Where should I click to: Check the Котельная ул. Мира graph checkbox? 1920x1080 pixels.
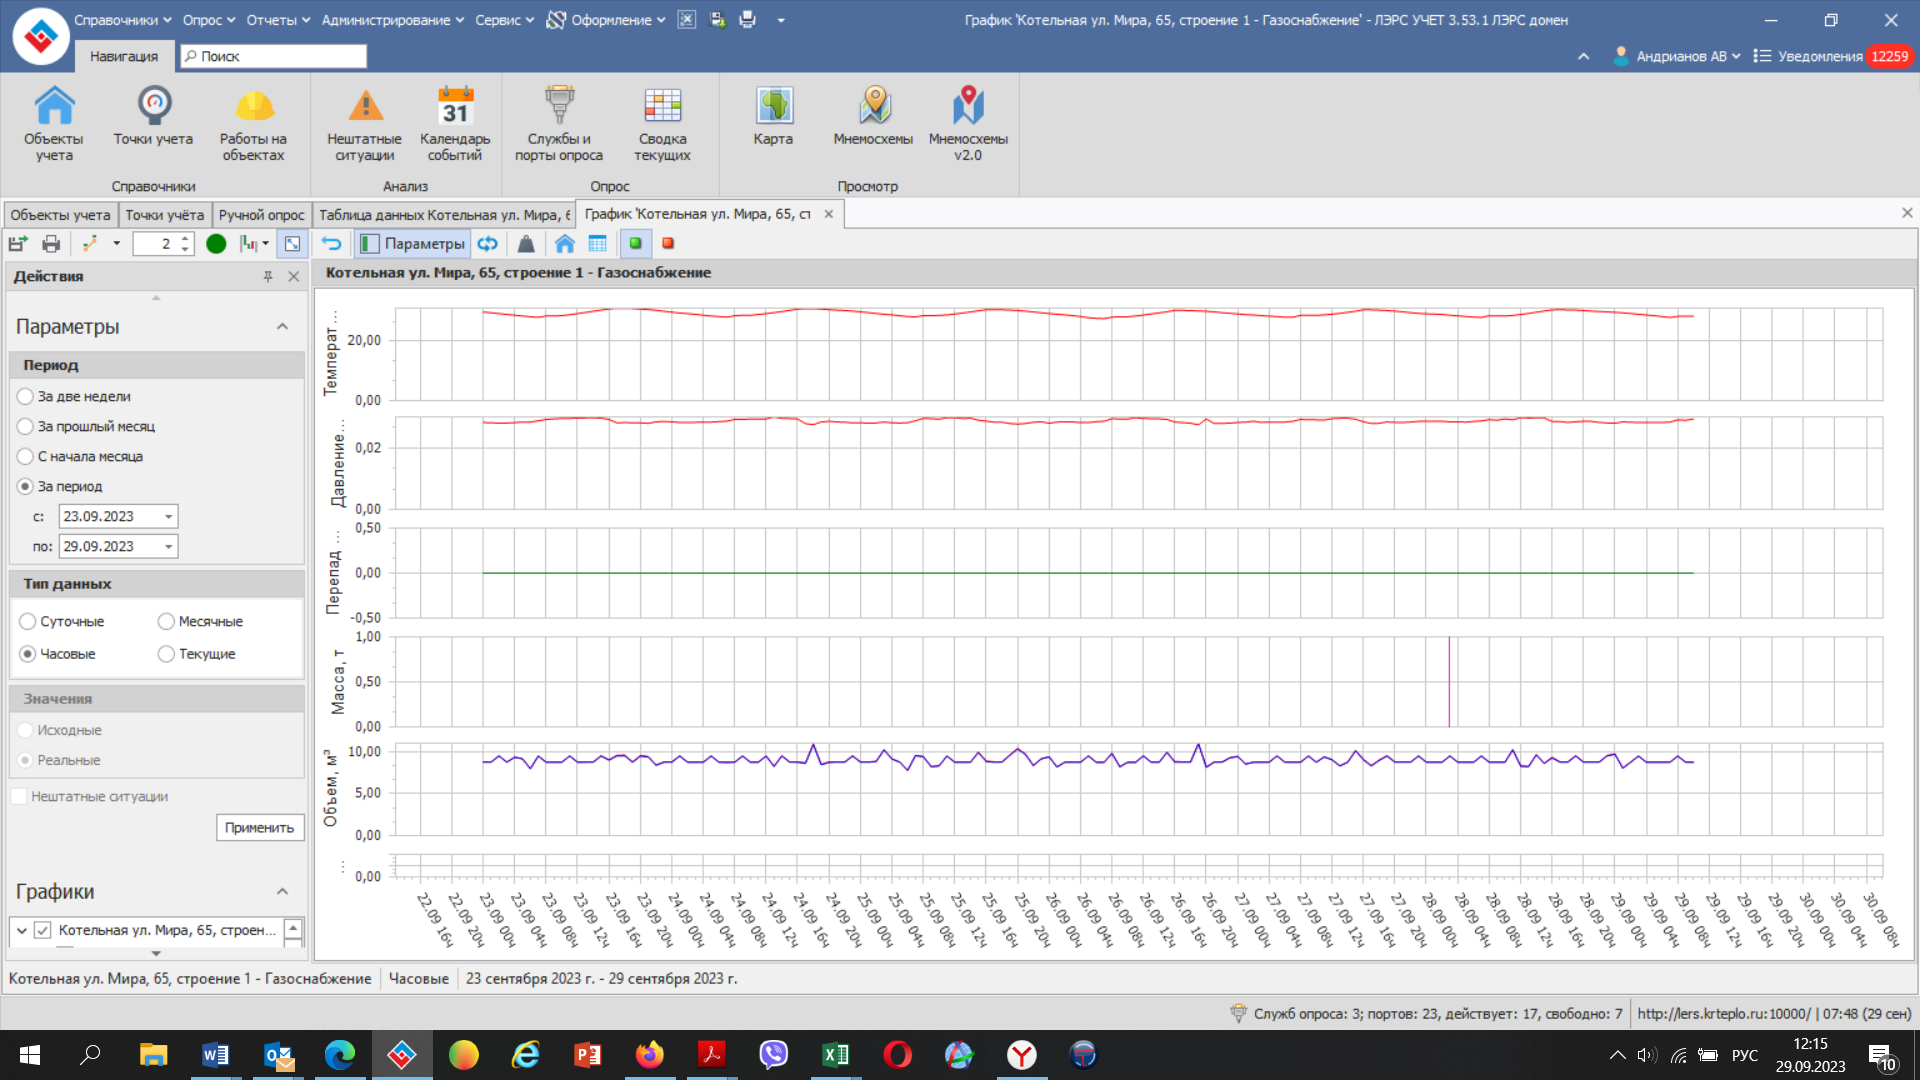(x=43, y=930)
